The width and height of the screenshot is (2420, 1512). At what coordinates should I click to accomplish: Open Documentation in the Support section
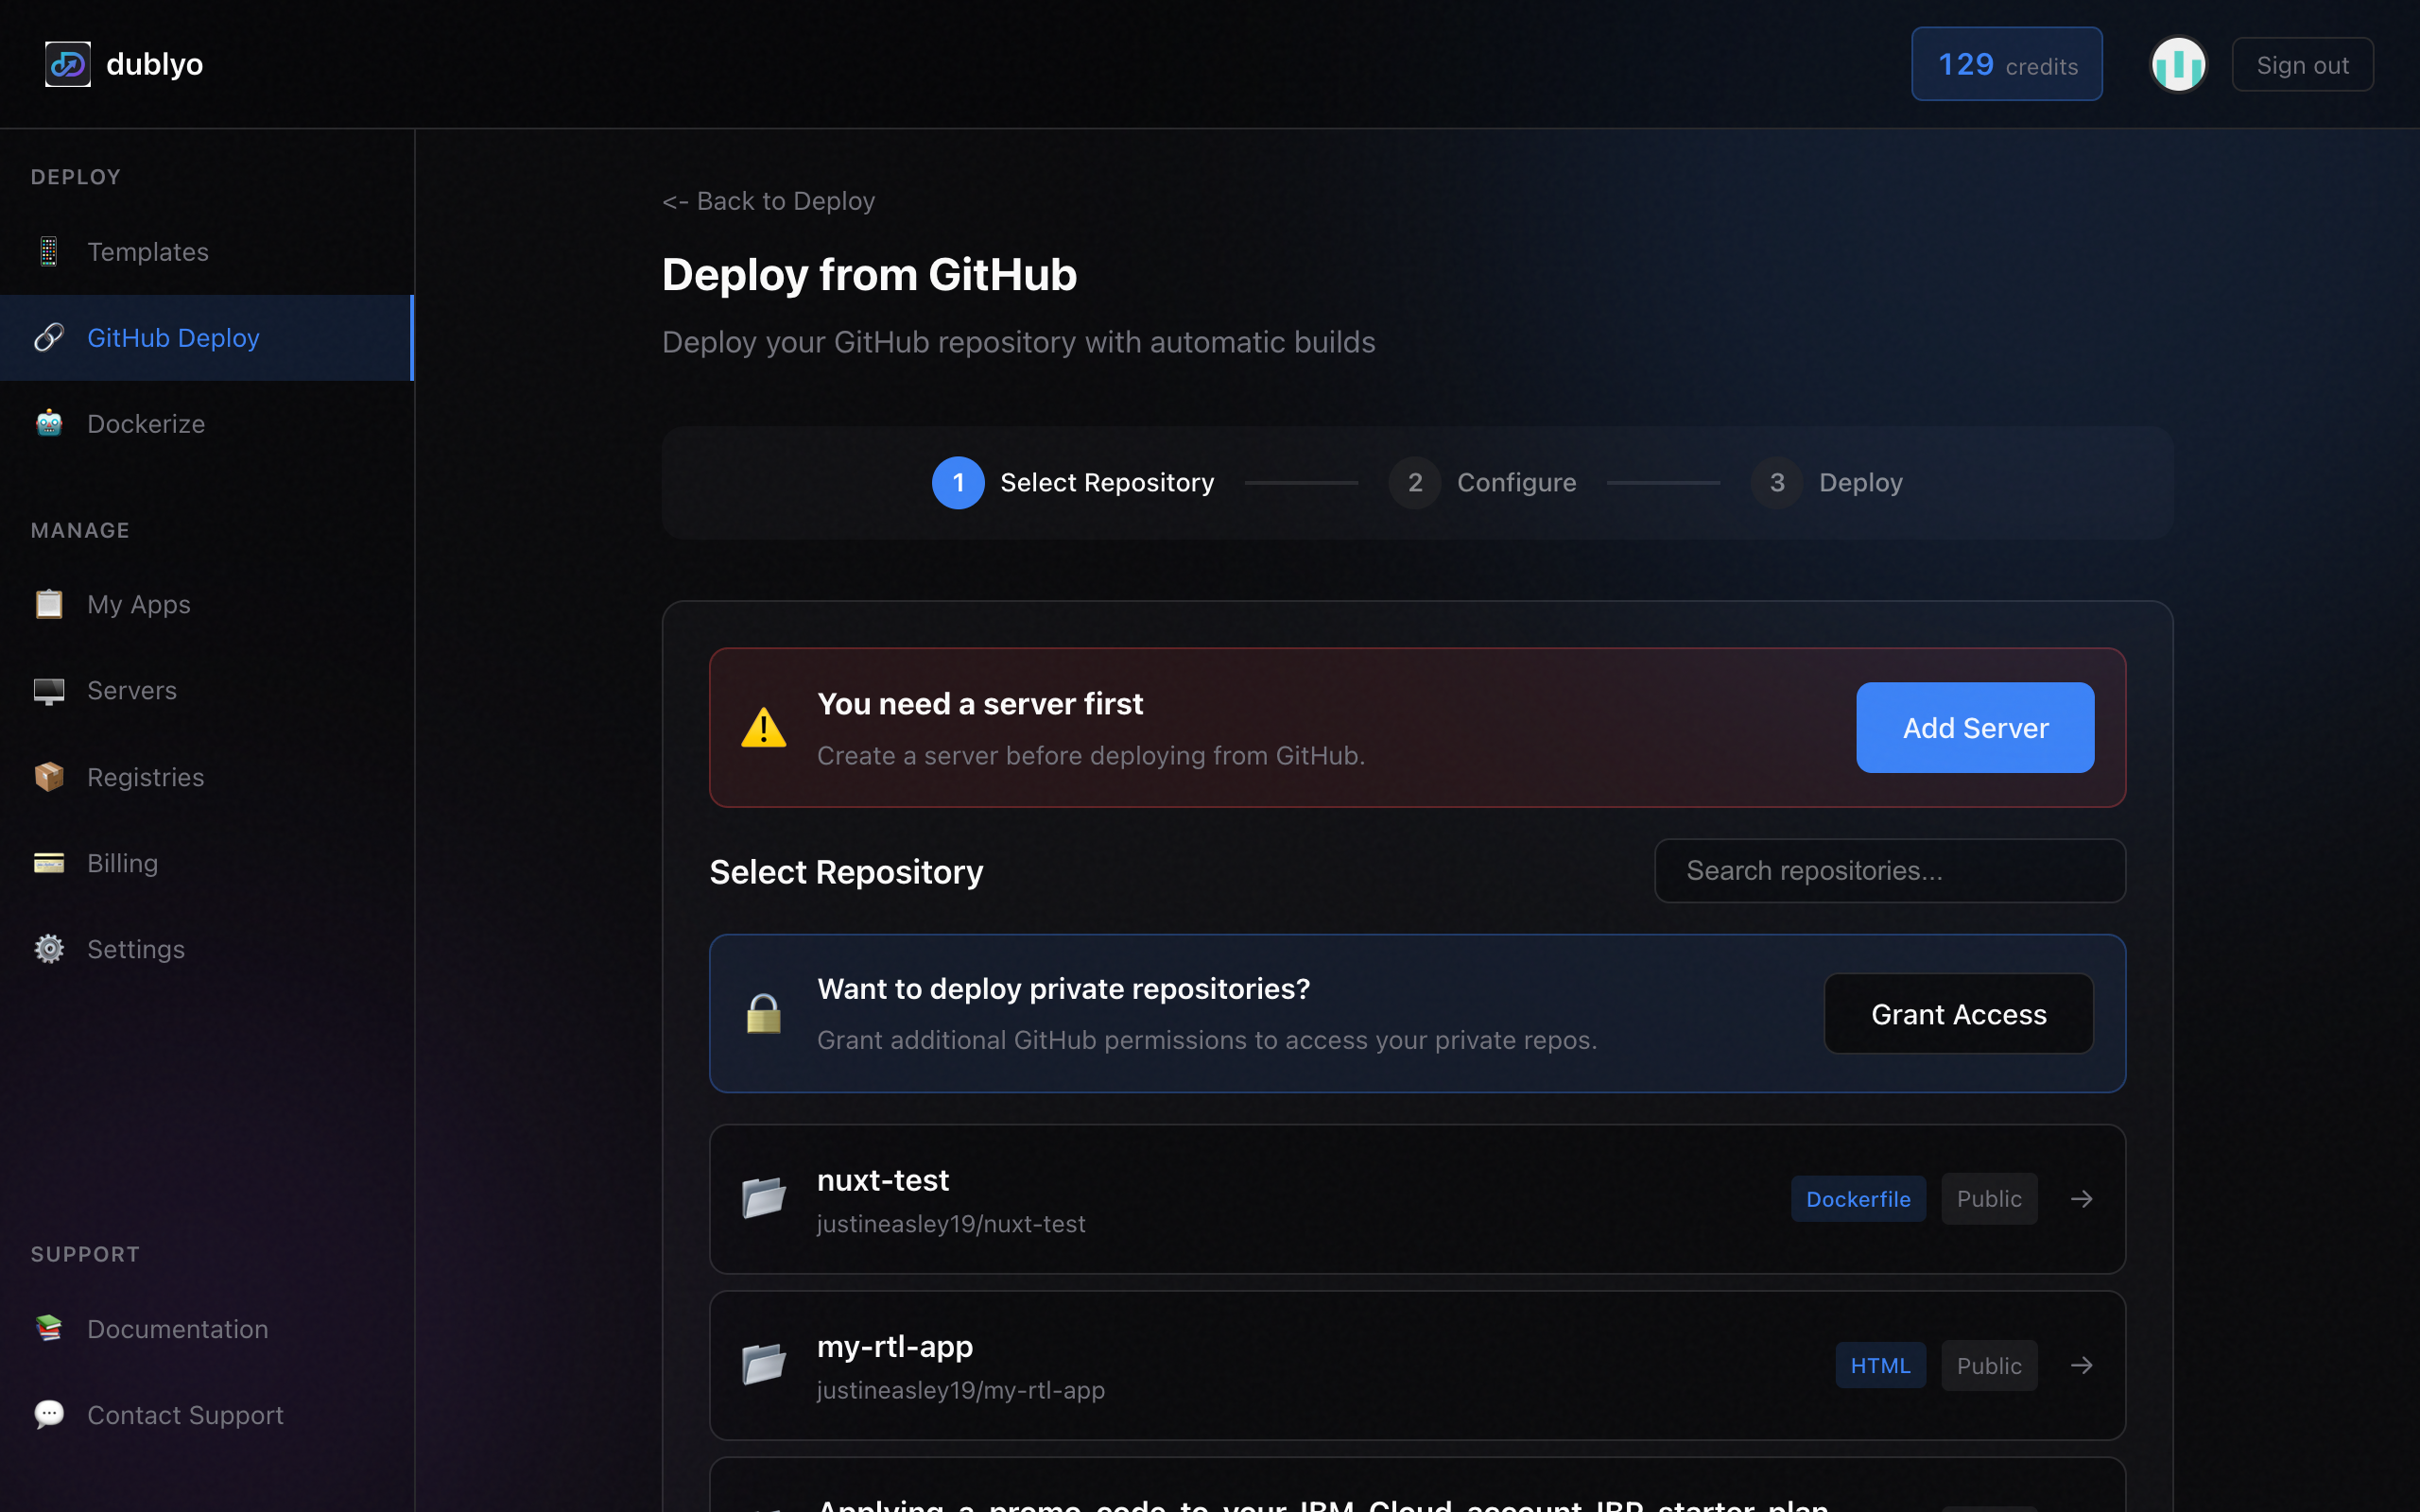[x=177, y=1329]
